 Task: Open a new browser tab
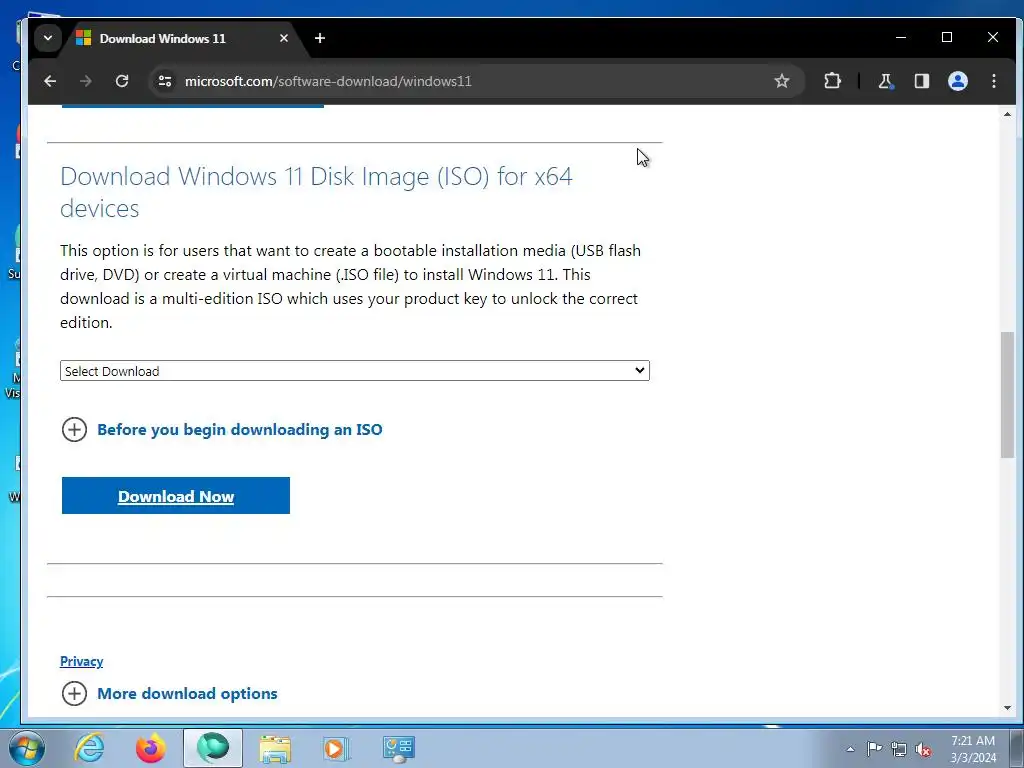pyautogui.click(x=320, y=39)
